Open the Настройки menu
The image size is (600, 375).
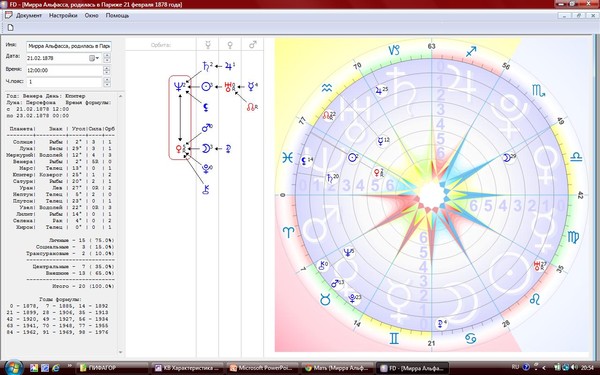pyautogui.click(x=63, y=16)
